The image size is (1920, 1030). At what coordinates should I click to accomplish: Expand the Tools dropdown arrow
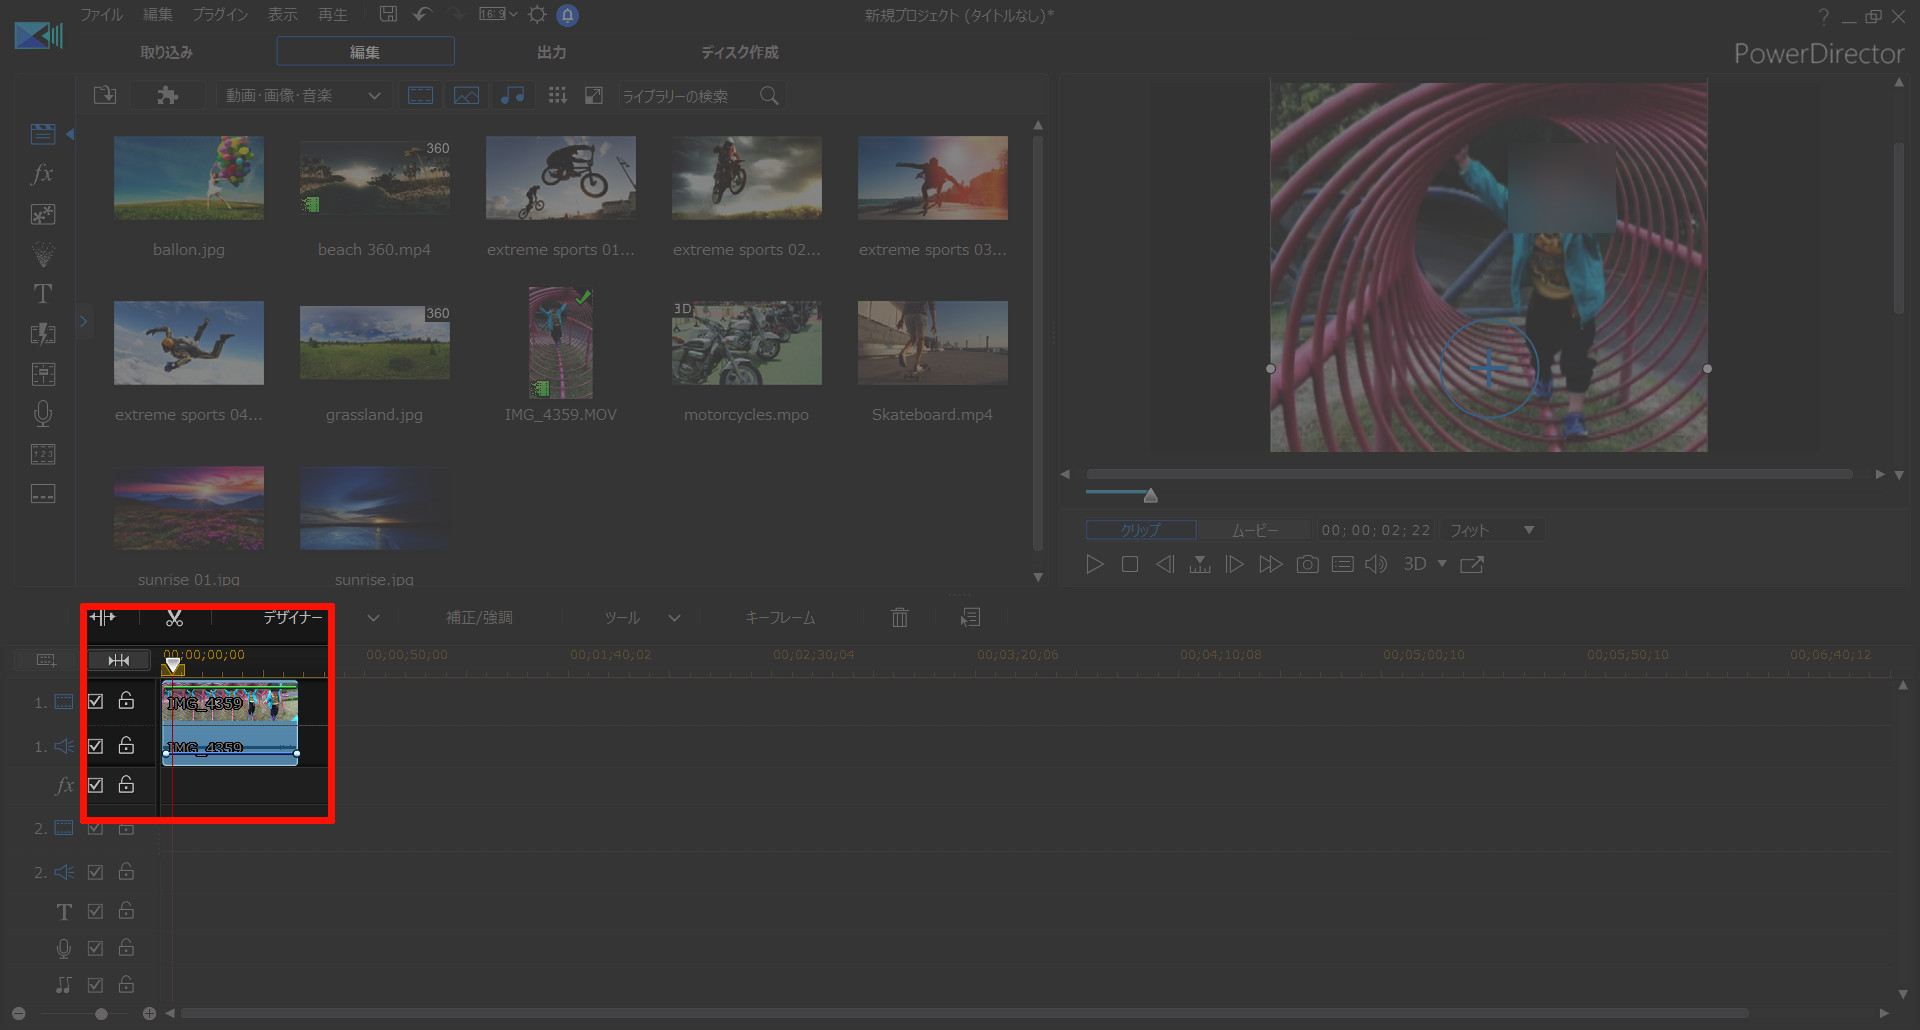point(674,618)
